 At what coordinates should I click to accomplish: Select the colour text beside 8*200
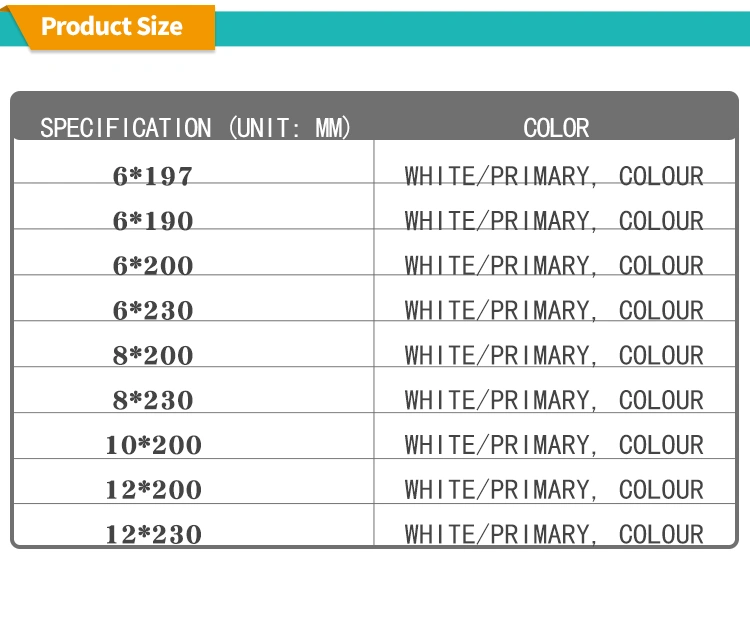[x=554, y=356]
